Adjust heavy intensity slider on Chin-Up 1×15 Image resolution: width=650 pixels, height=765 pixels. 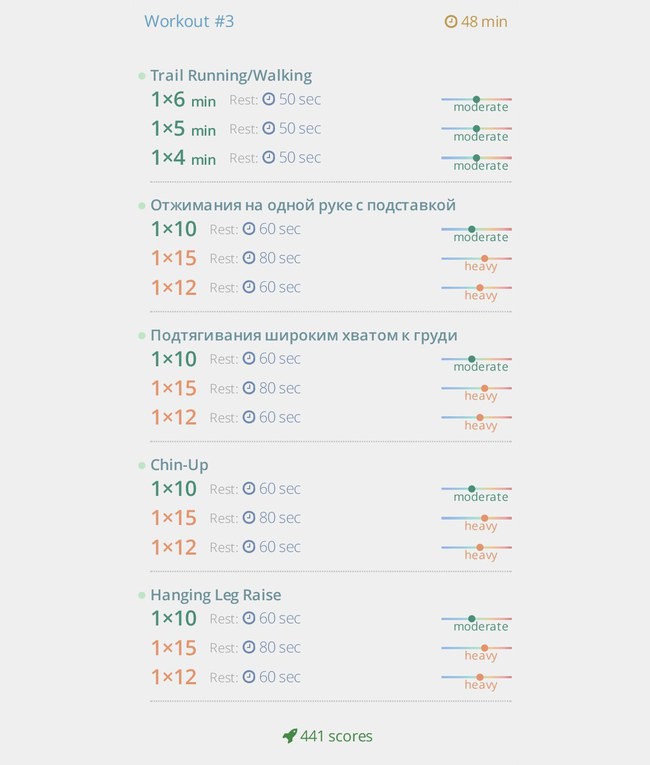(x=477, y=518)
